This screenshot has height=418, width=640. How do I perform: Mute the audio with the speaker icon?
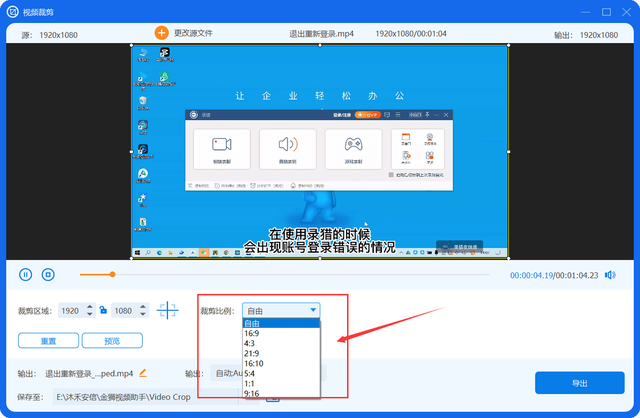[610, 275]
